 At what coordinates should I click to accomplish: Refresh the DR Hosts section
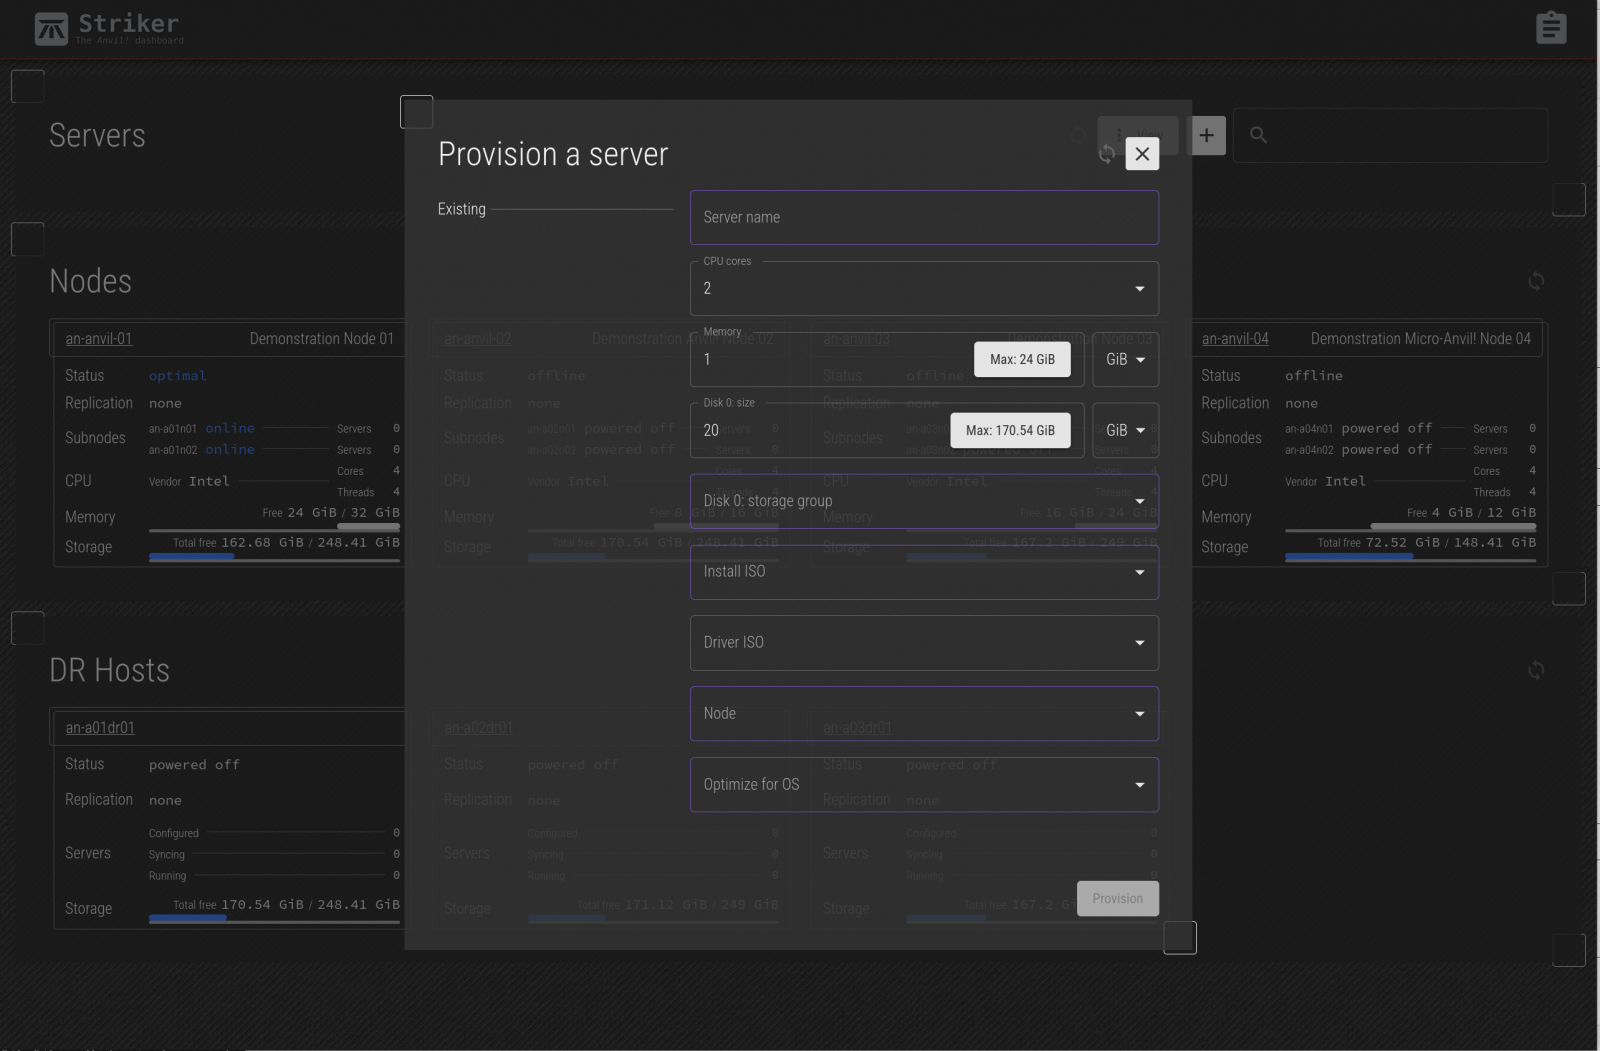[1535, 670]
